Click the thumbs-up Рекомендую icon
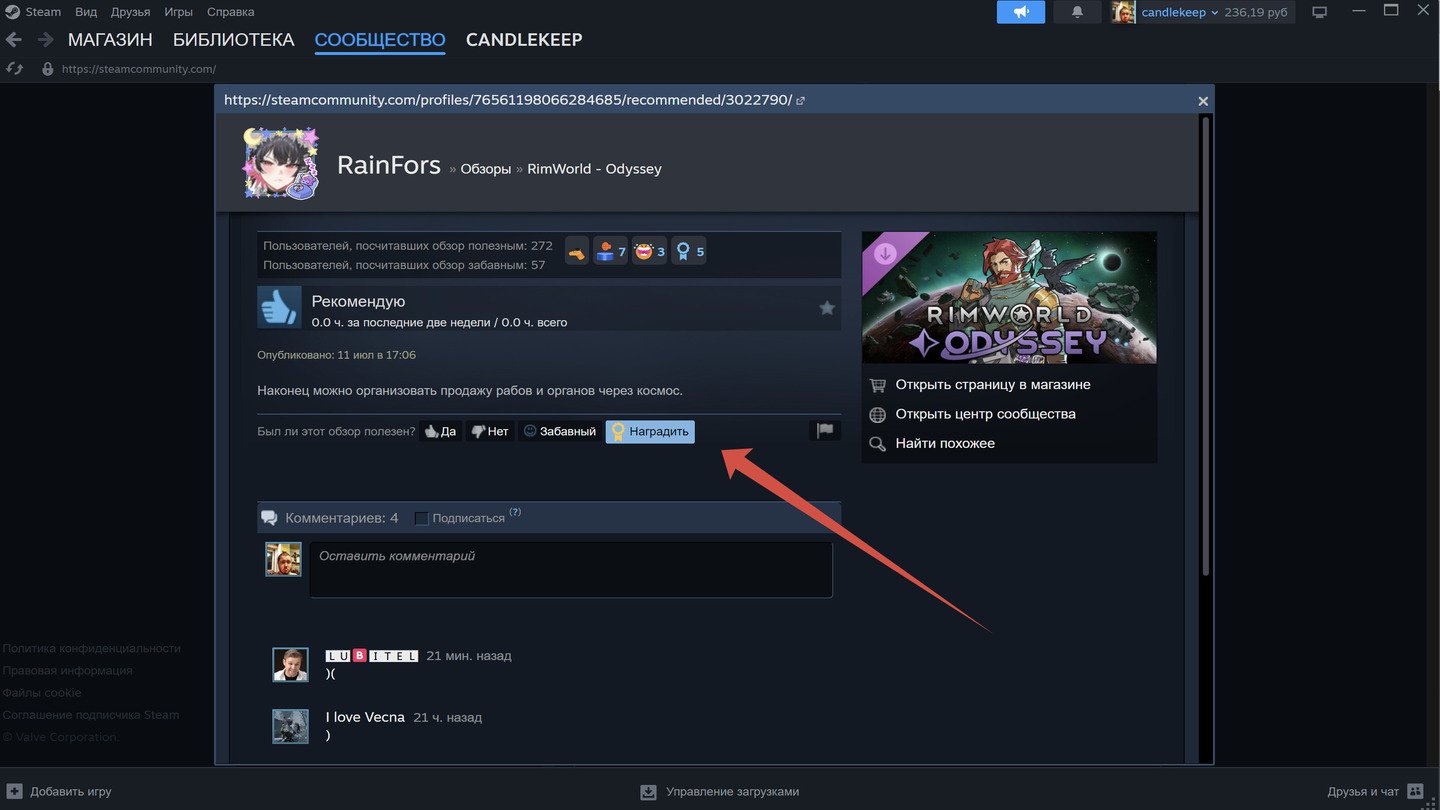The height and width of the screenshot is (810, 1440). (x=279, y=308)
